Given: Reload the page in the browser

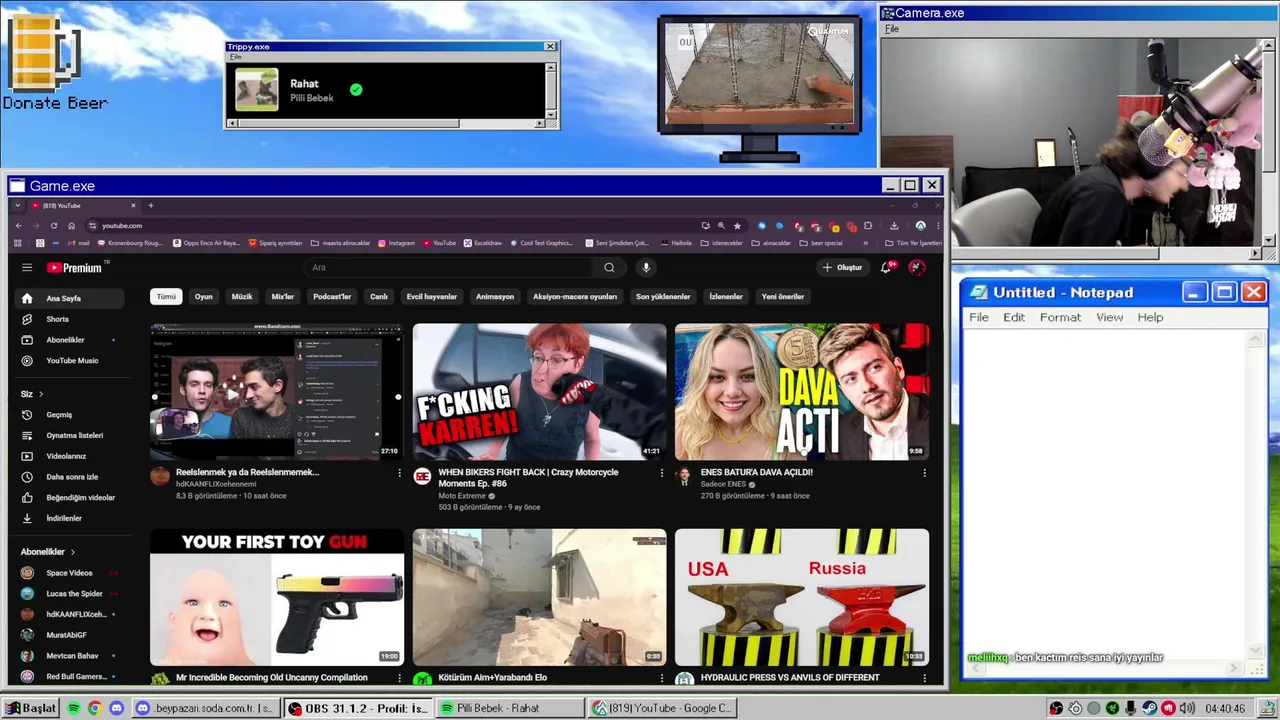Looking at the screenshot, I should (x=54, y=226).
